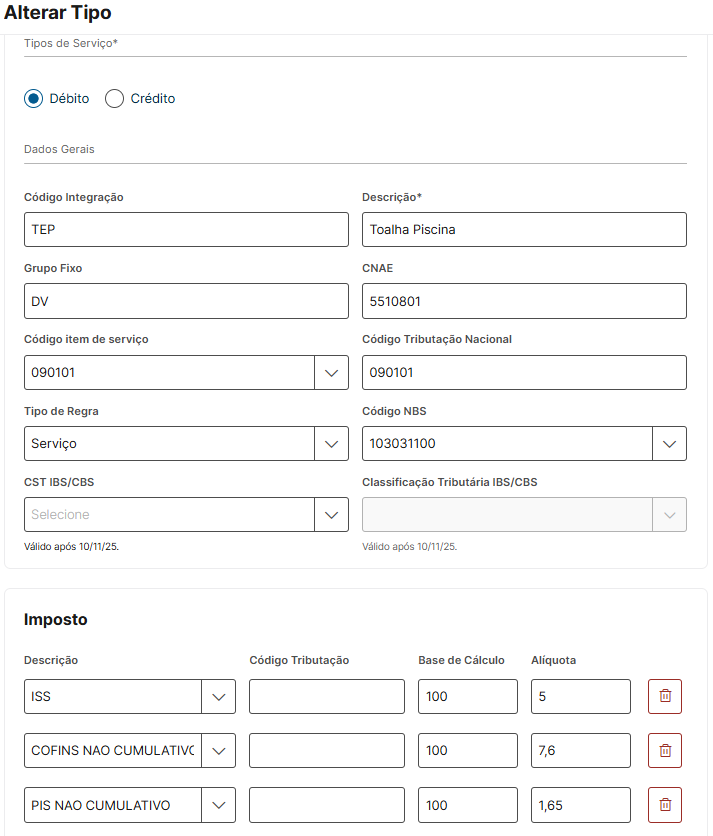Expand the Código item de serviço dropdown
This screenshot has height=836, width=713.
coord(331,373)
